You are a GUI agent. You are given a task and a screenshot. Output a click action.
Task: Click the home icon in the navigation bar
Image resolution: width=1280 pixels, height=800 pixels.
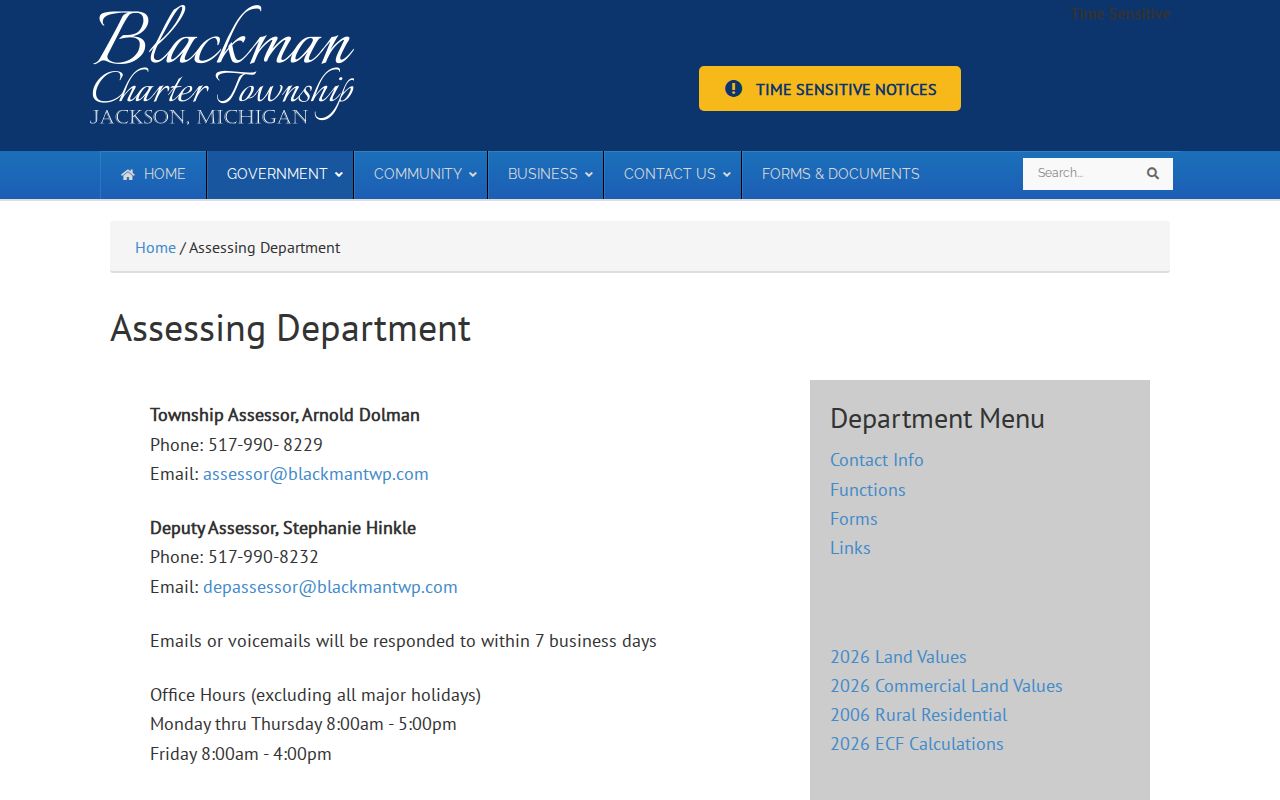[x=127, y=174]
